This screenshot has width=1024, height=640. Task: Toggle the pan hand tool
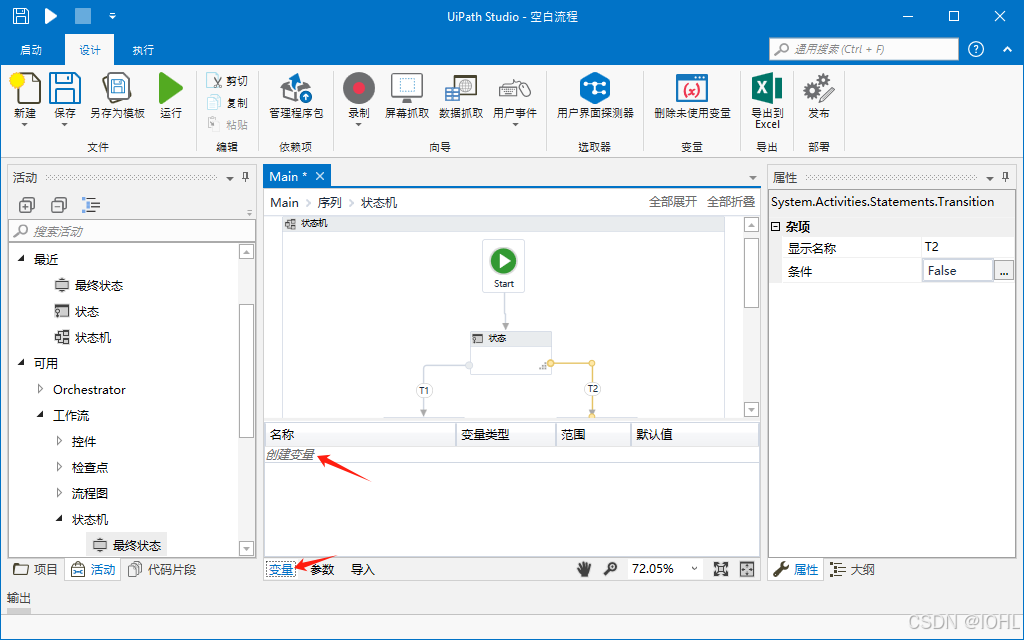pos(583,569)
